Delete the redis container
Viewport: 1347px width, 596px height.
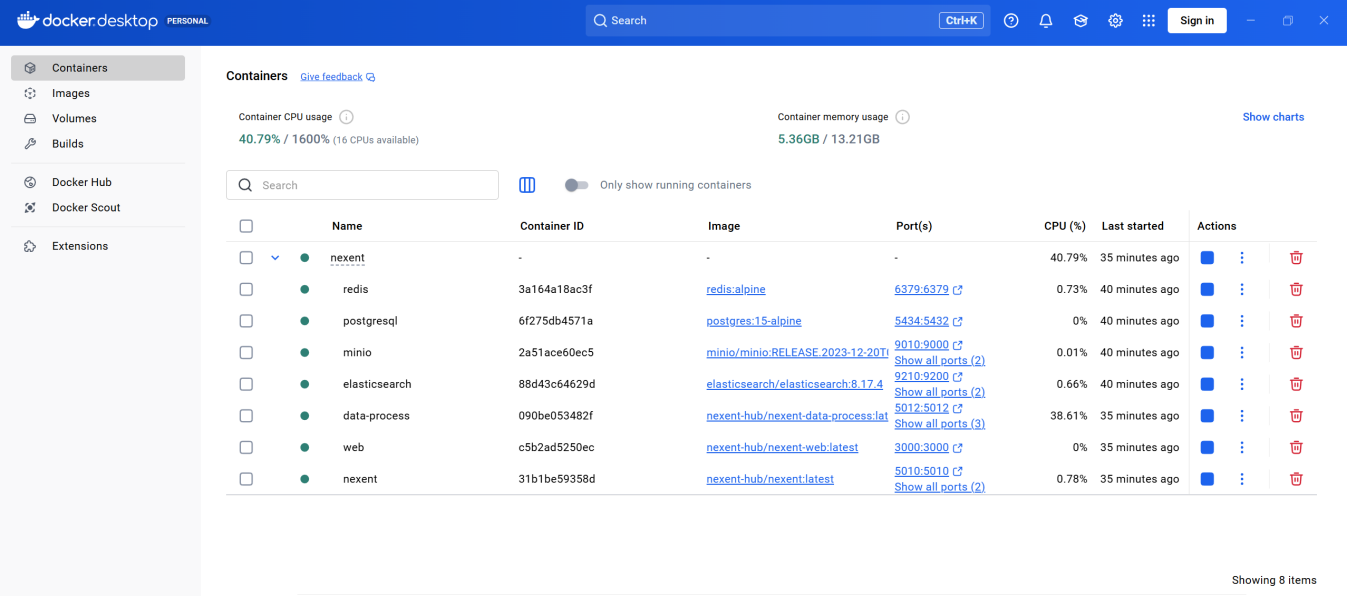1296,289
